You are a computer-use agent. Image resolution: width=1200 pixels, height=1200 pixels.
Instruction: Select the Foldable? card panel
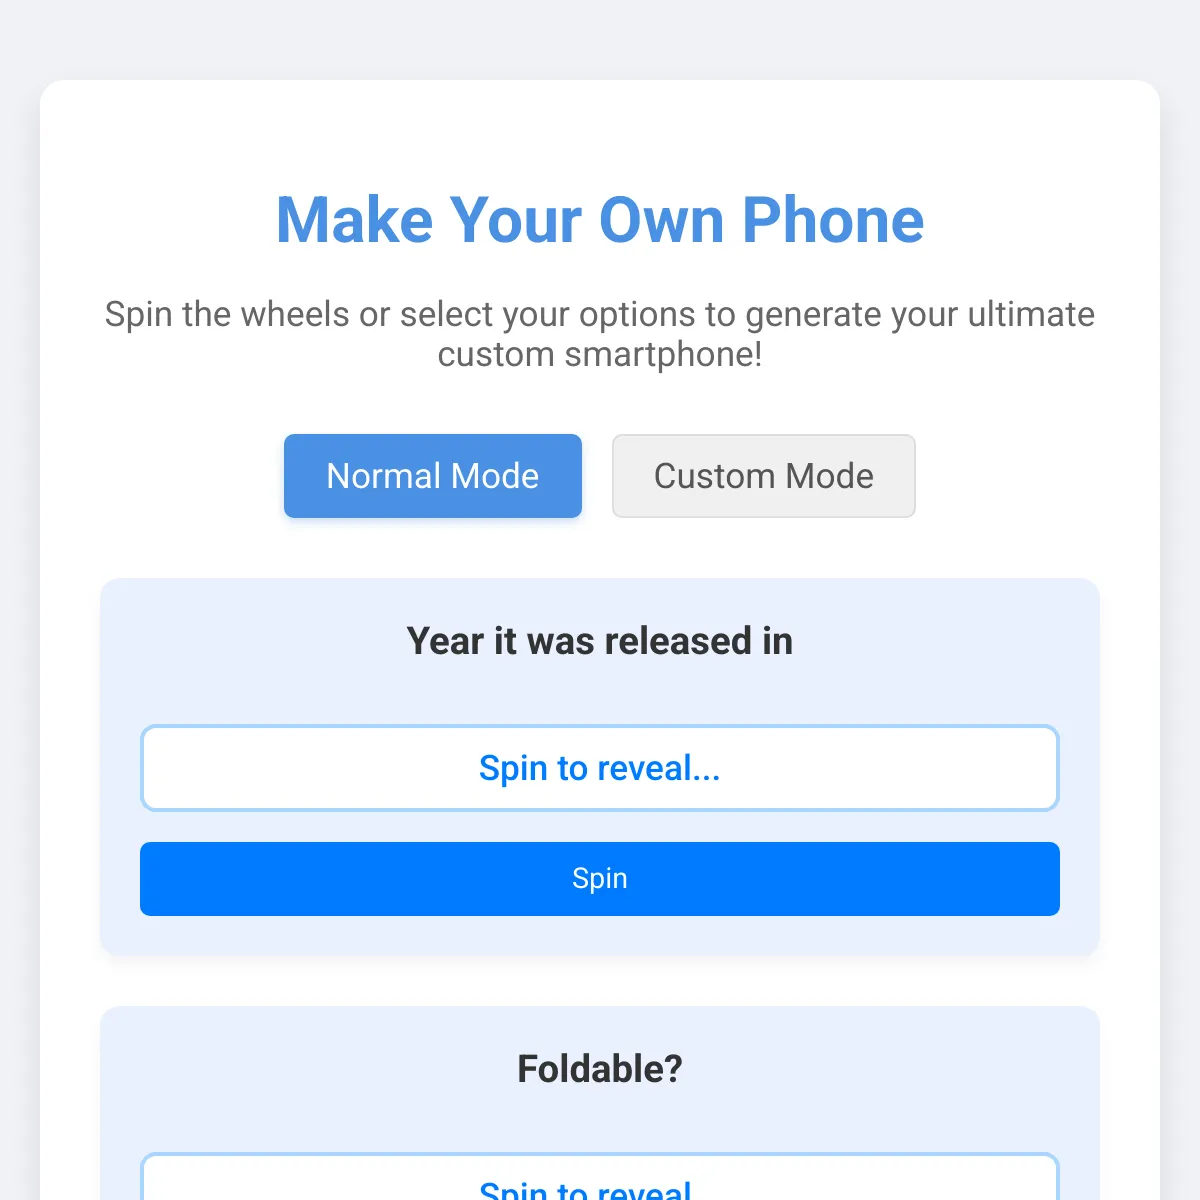pyautogui.click(x=600, y=1103)
